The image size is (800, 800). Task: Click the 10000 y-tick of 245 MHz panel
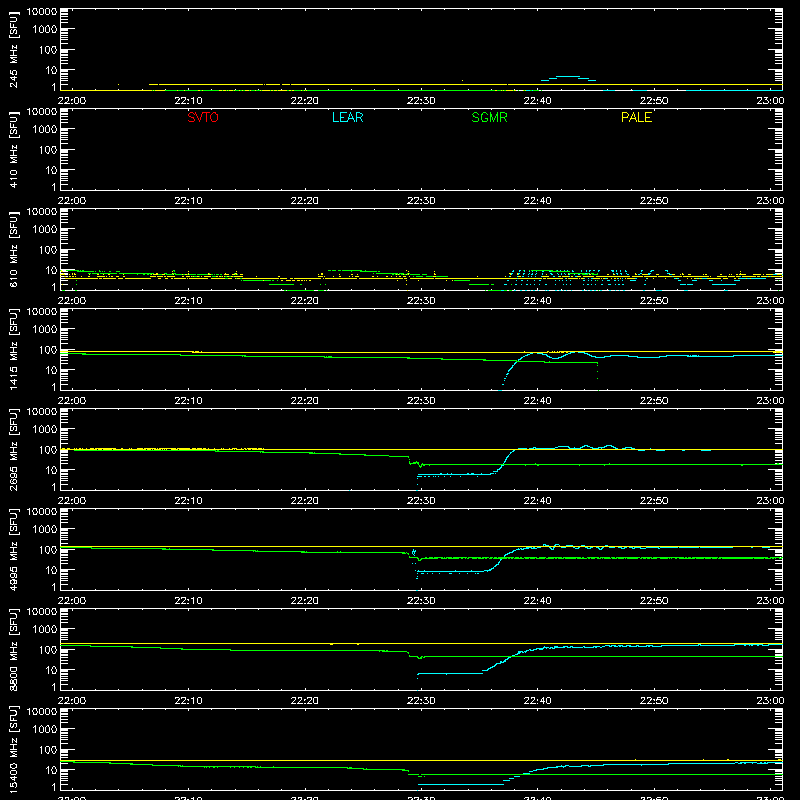(42, 12)
